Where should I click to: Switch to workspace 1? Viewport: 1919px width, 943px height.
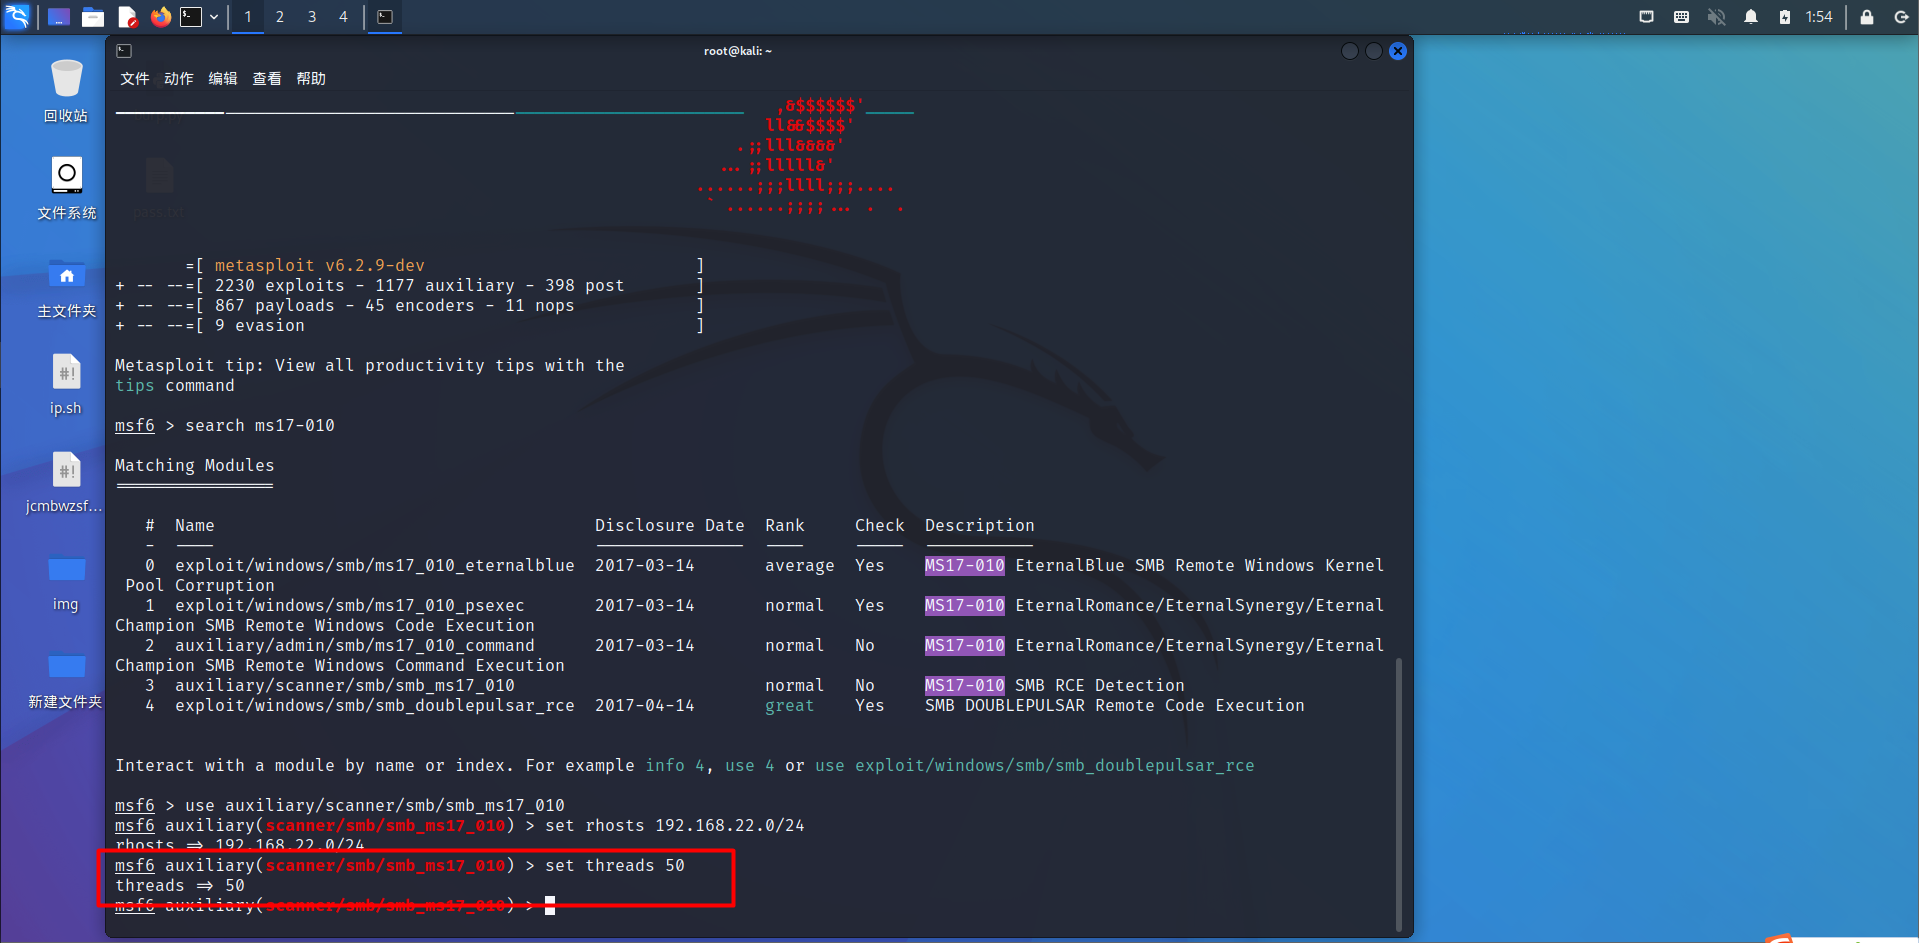[248, 17]
